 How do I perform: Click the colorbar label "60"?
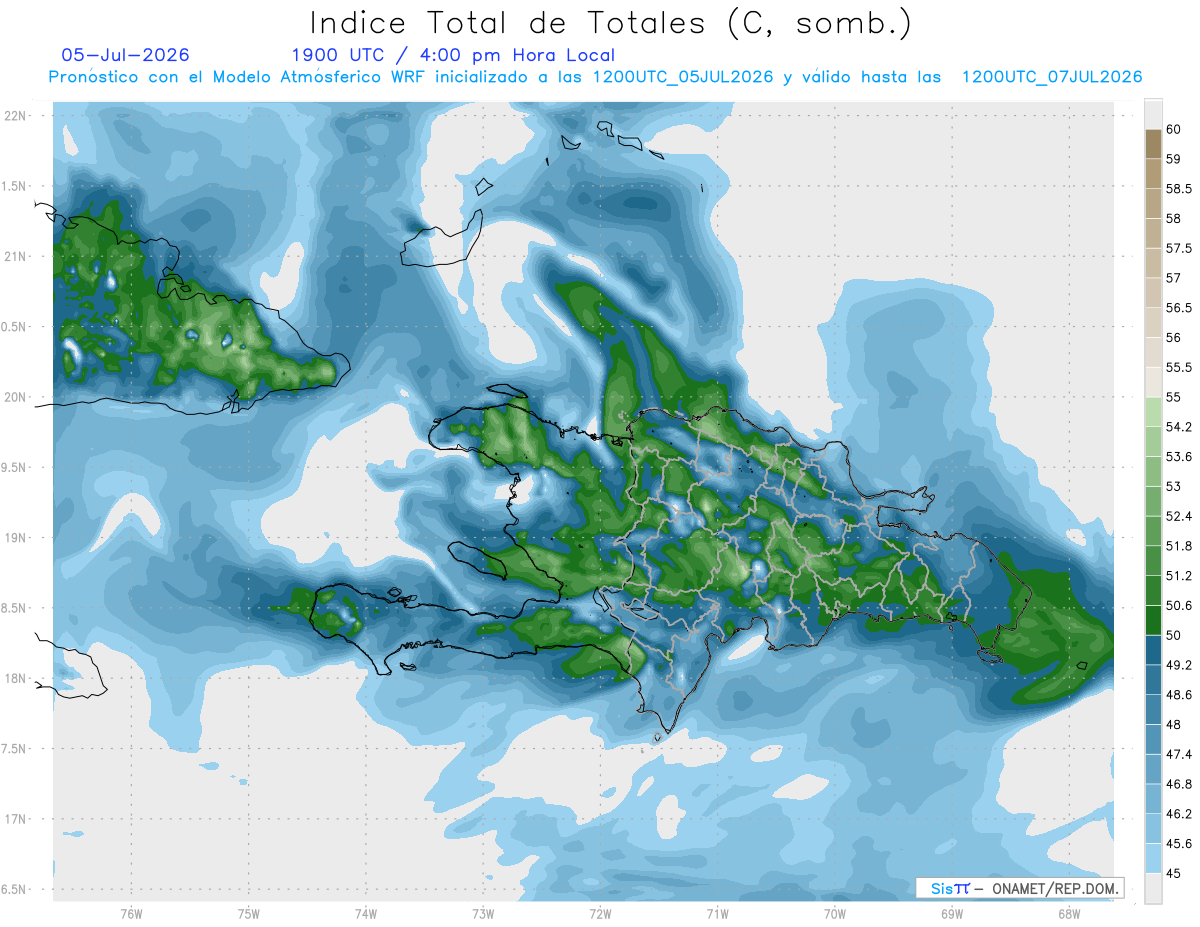click(1175, 129)
